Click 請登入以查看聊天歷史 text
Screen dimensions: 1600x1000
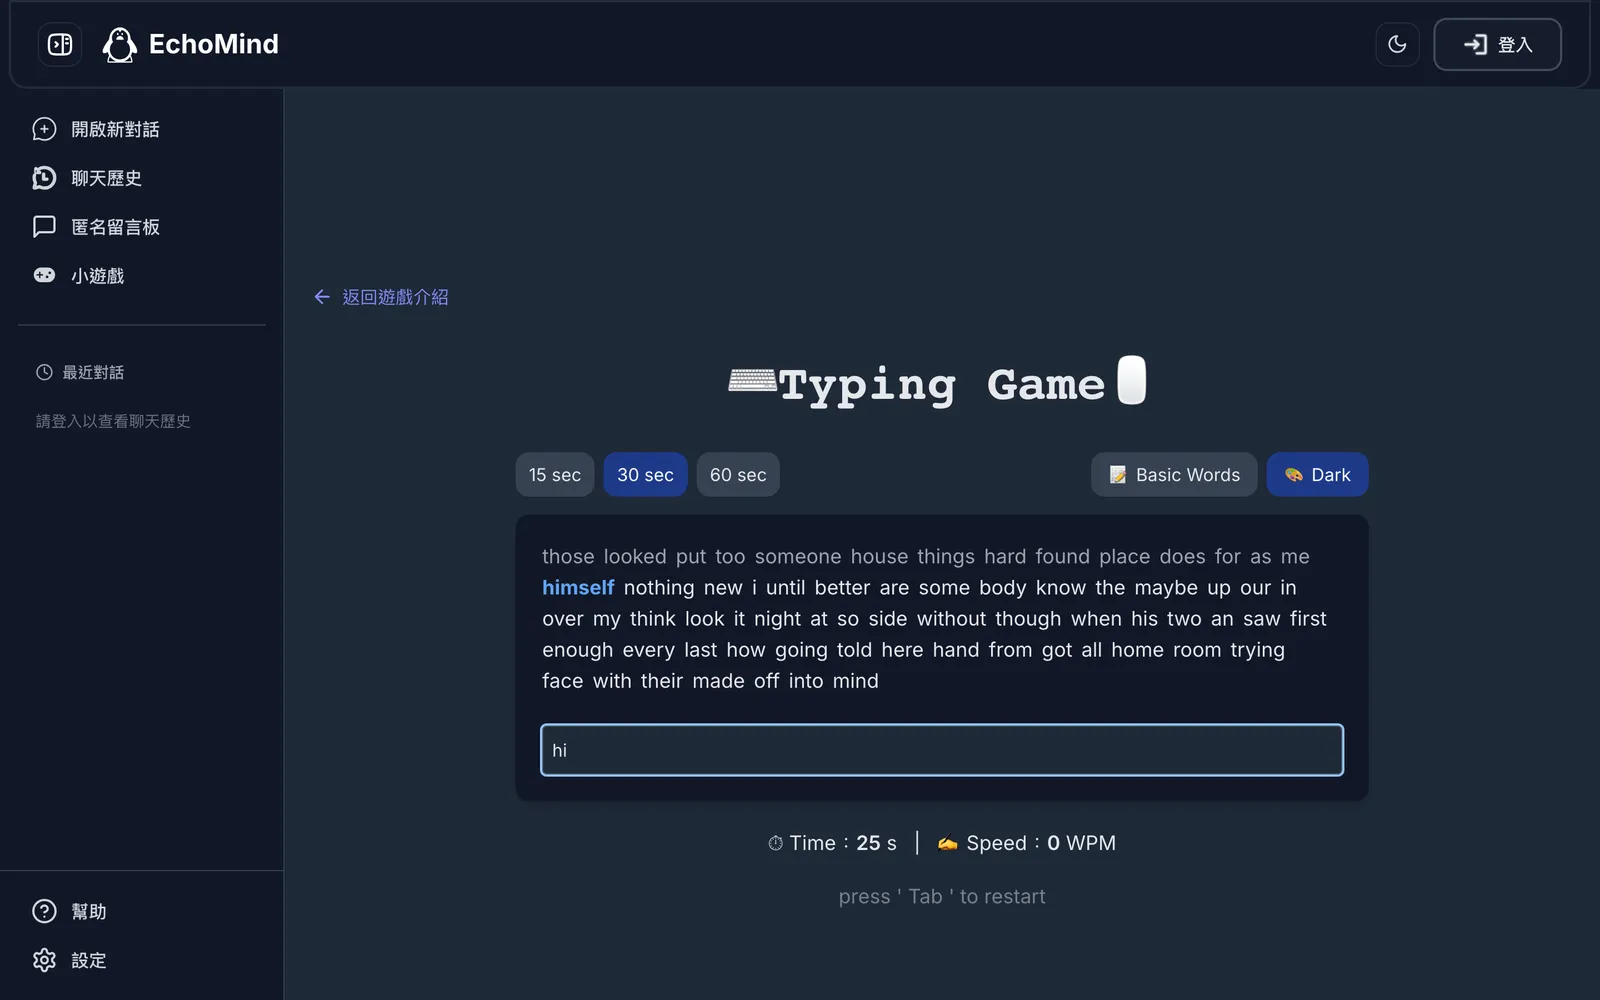(113, 421)
